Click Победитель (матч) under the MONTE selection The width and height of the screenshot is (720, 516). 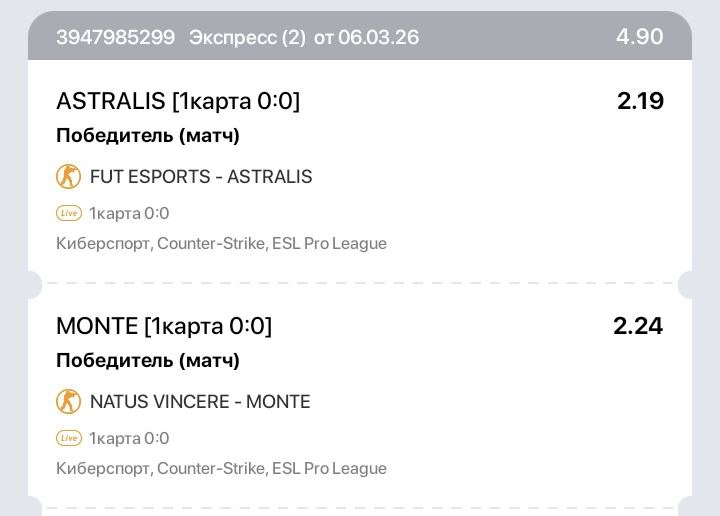tap(148, 361)
